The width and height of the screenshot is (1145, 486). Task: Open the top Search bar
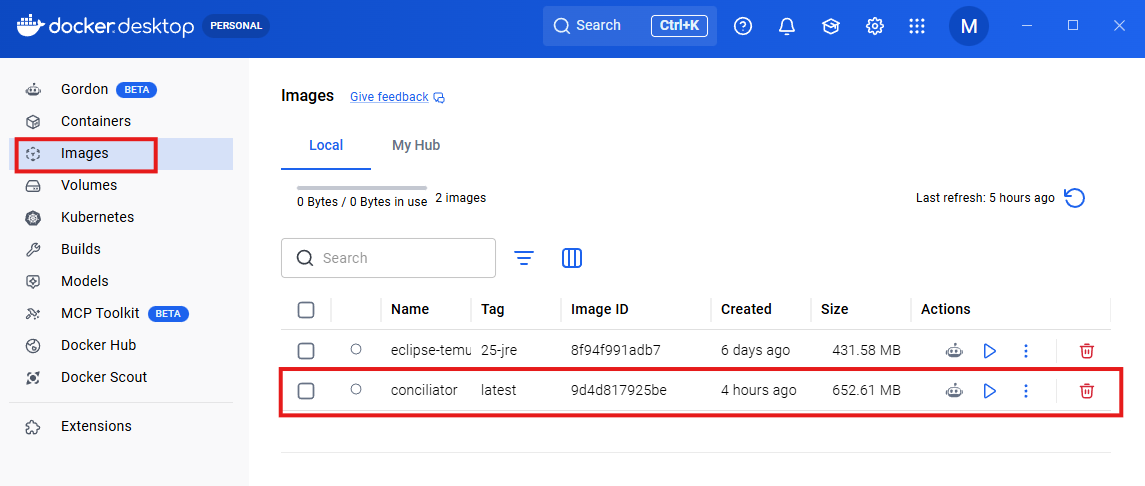tap(629, 26)
